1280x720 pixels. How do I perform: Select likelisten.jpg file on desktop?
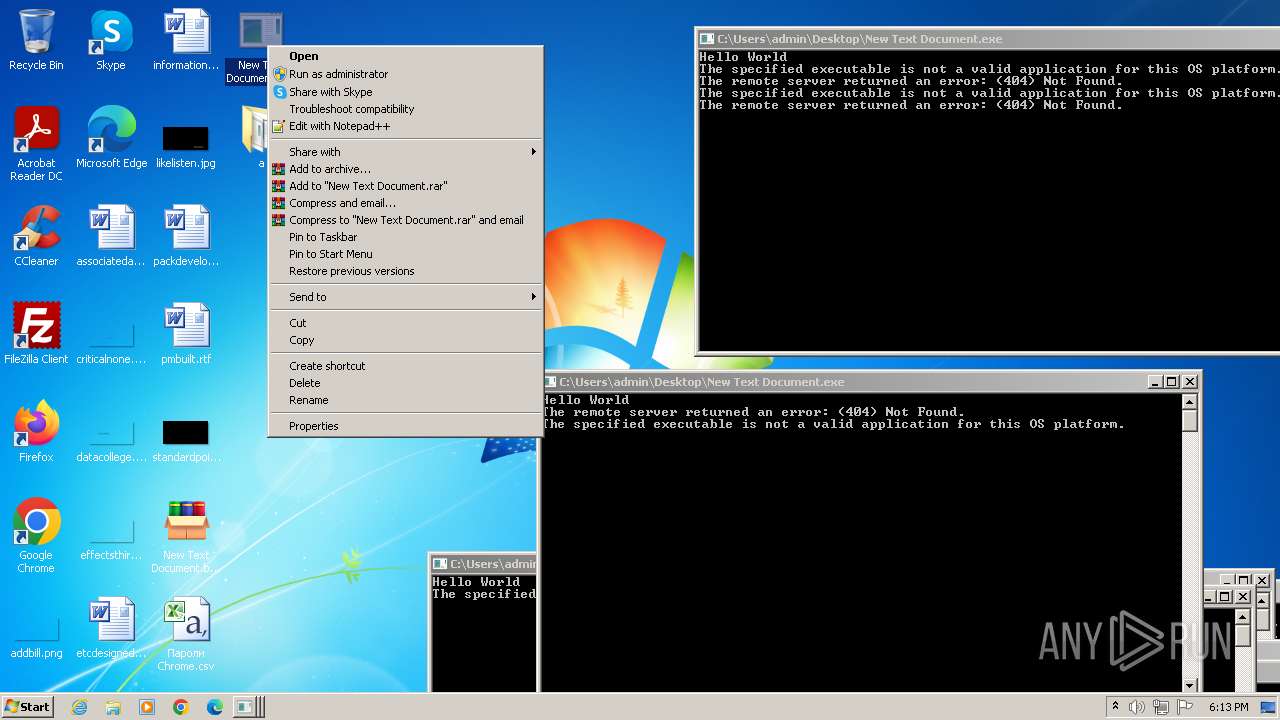pos(186,145)
